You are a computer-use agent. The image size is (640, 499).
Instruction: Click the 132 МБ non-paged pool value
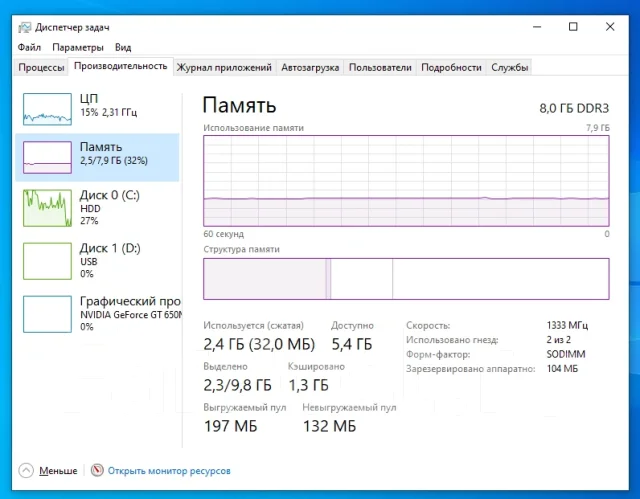click(329, 426)
